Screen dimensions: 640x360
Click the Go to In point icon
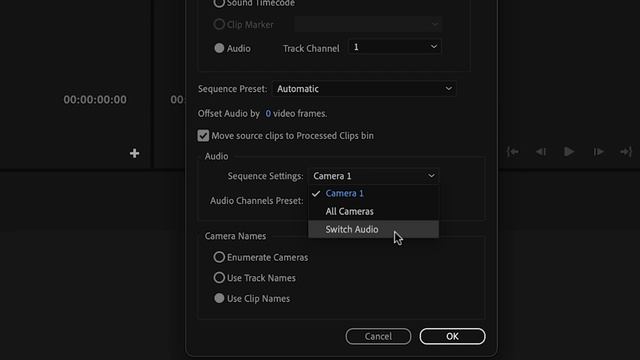513,152
